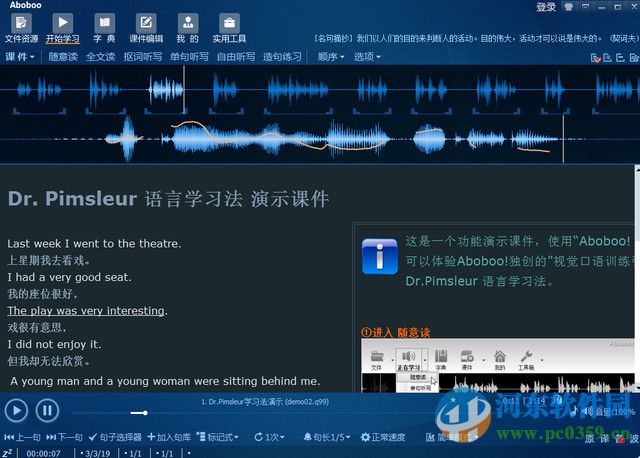Screen dimensions: 640x458
Task: Click the round Play button
Action: click(x=16, y=410)
